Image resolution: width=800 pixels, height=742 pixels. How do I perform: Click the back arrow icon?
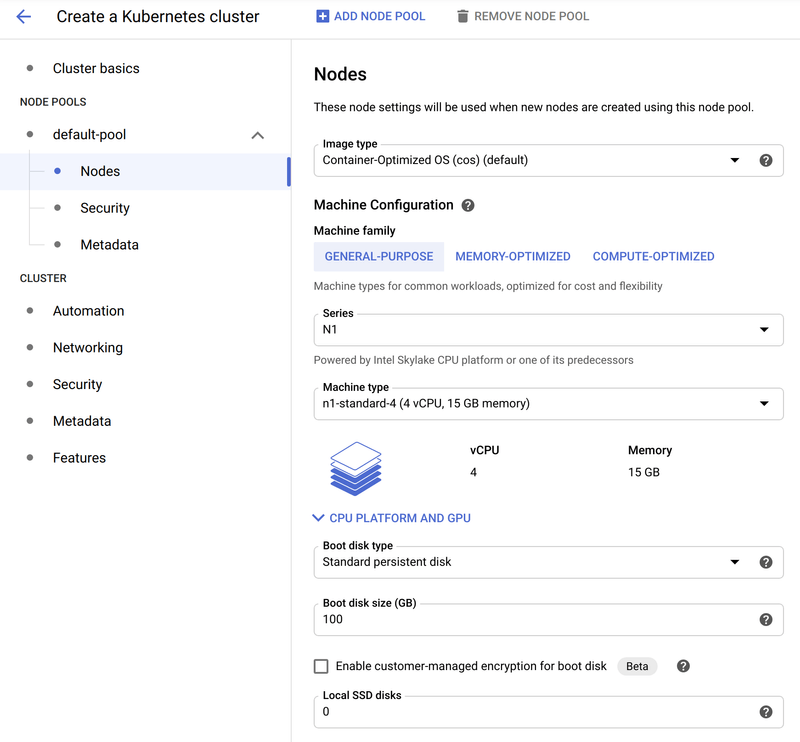point(24,17)
